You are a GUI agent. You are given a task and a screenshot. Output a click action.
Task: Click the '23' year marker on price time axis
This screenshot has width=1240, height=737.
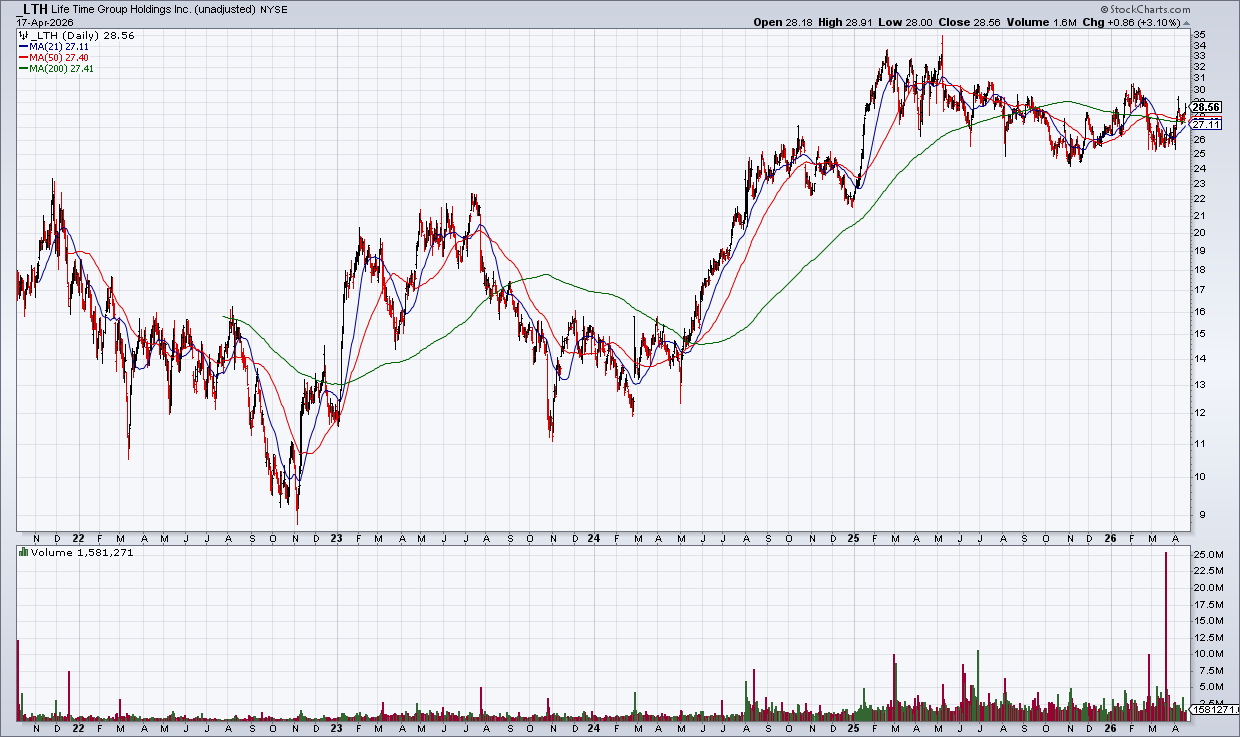tap(337, 537)
